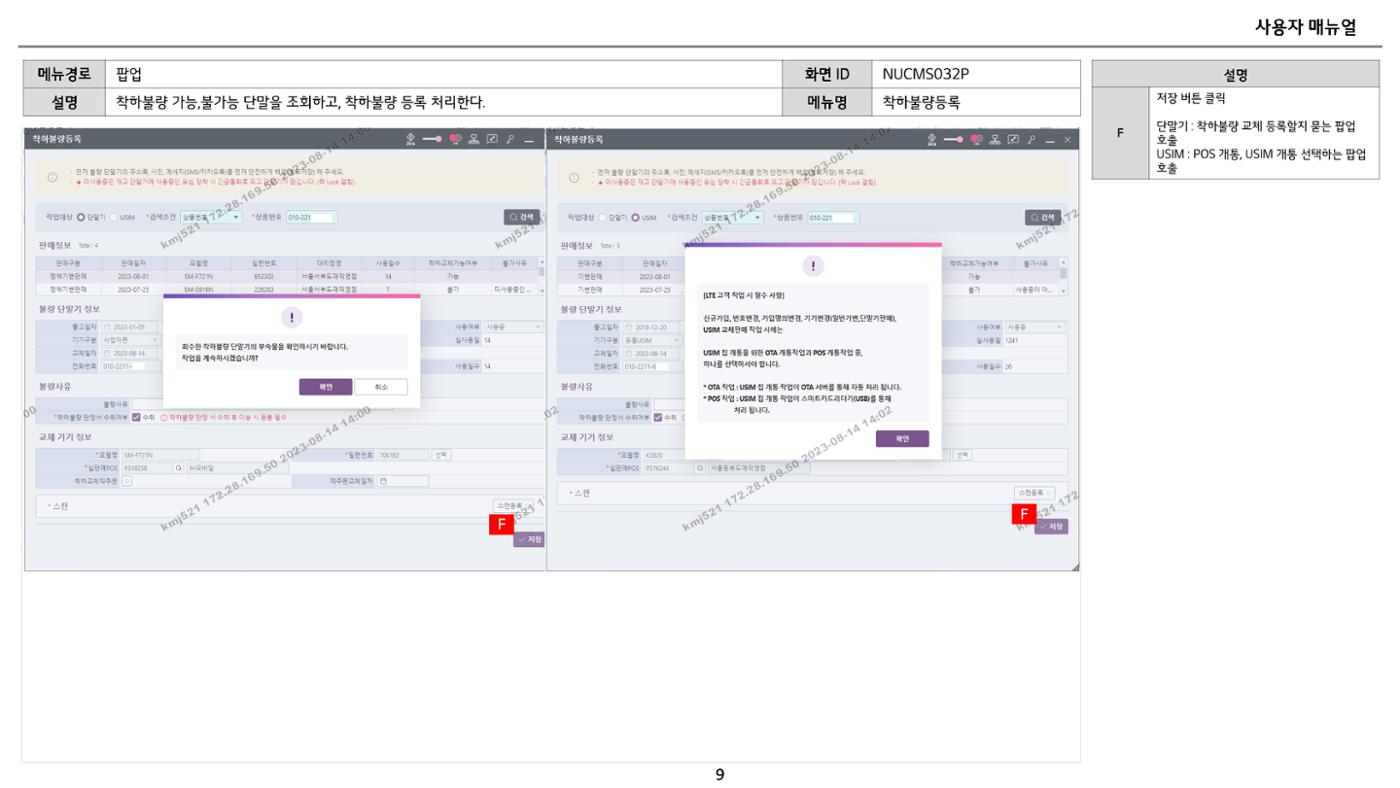Select 단말기 radio button in right window
This screenshot has width=1400, height=788.
tap(603, 216)
